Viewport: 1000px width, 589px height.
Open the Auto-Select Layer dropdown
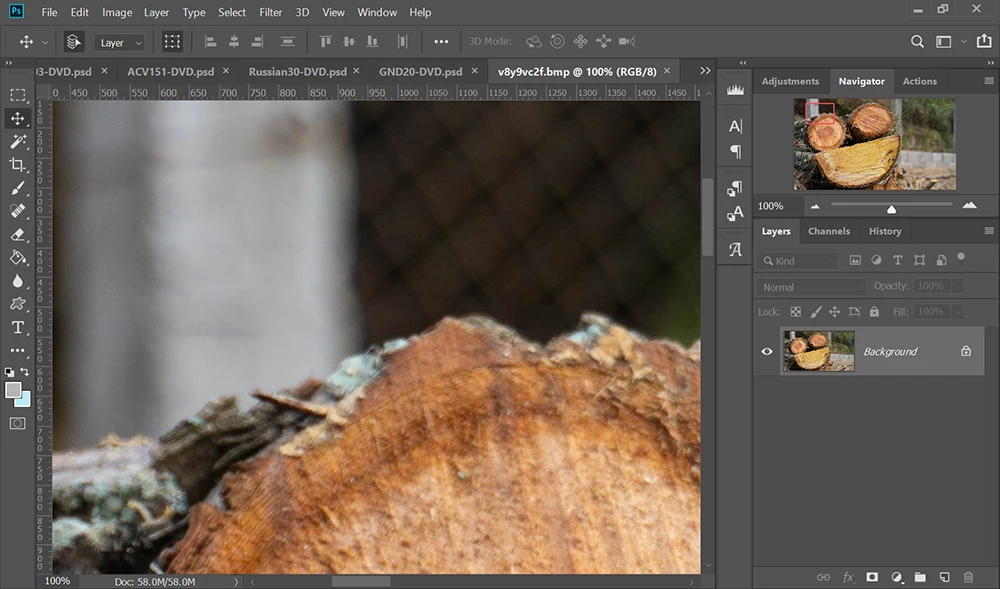point(120,43)
